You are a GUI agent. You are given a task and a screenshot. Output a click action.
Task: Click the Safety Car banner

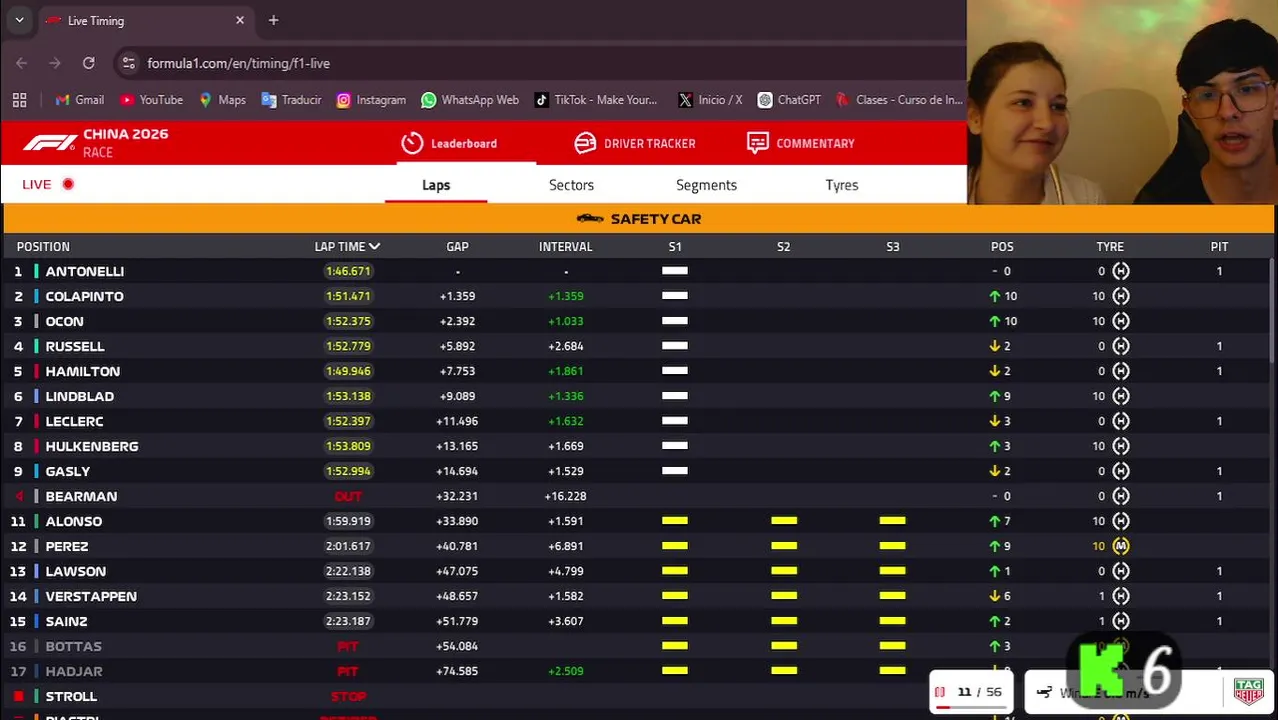[x=639, y=219]
